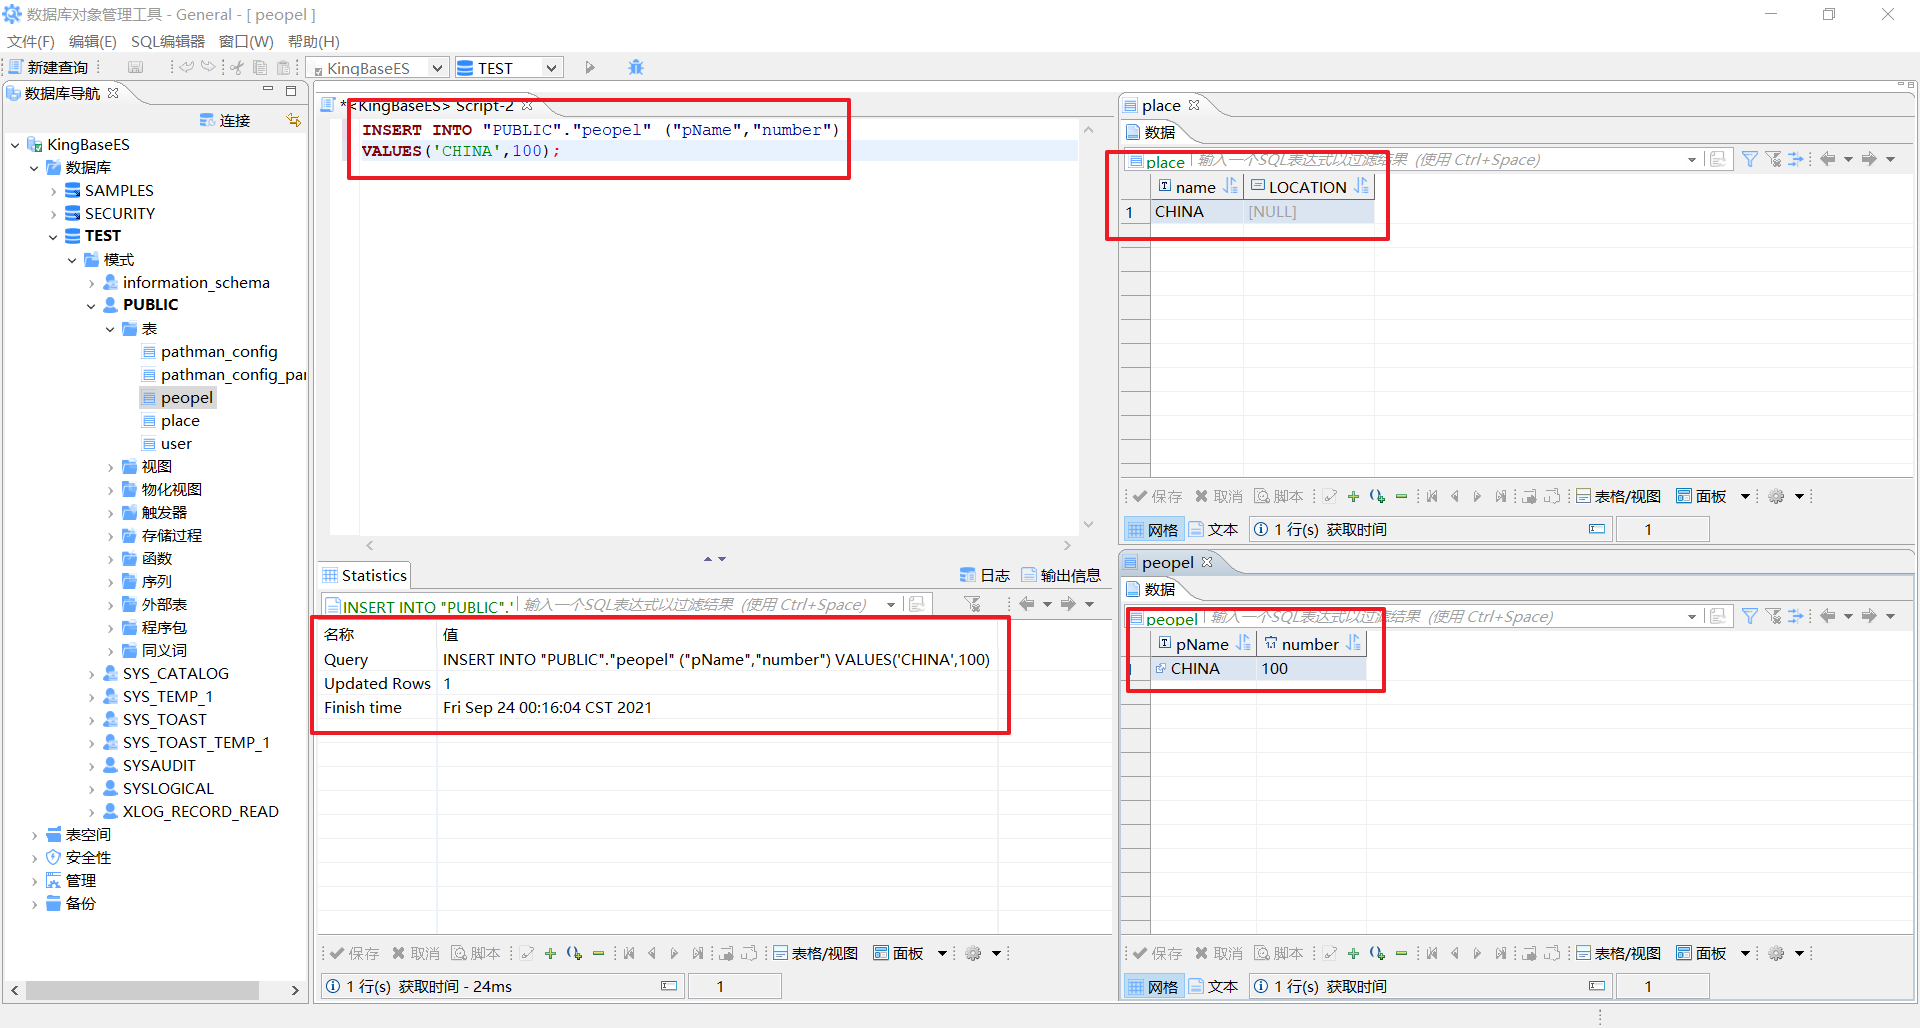This screenshot has width=1920, height=1028.
Task: Sort the LOCATION column in place table
Action: (x=1361, y=186)
